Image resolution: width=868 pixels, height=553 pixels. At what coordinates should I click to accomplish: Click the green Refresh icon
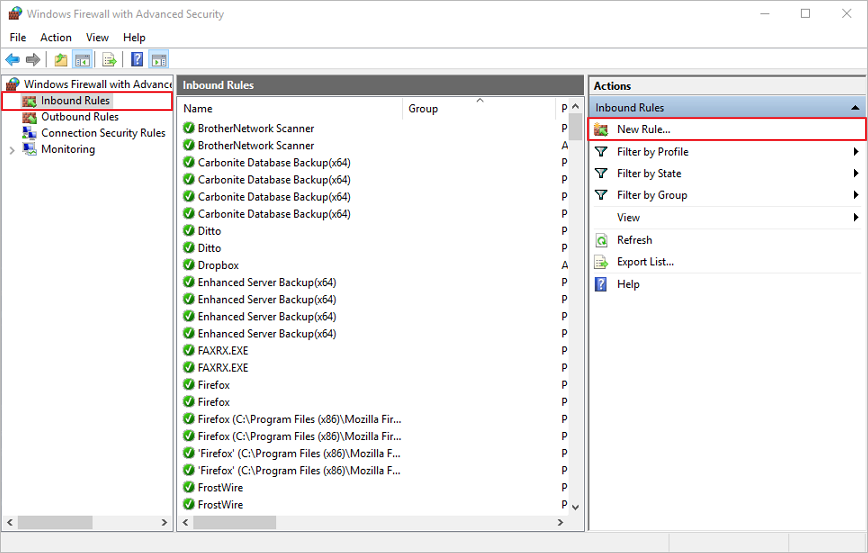(x=601, y=240)
